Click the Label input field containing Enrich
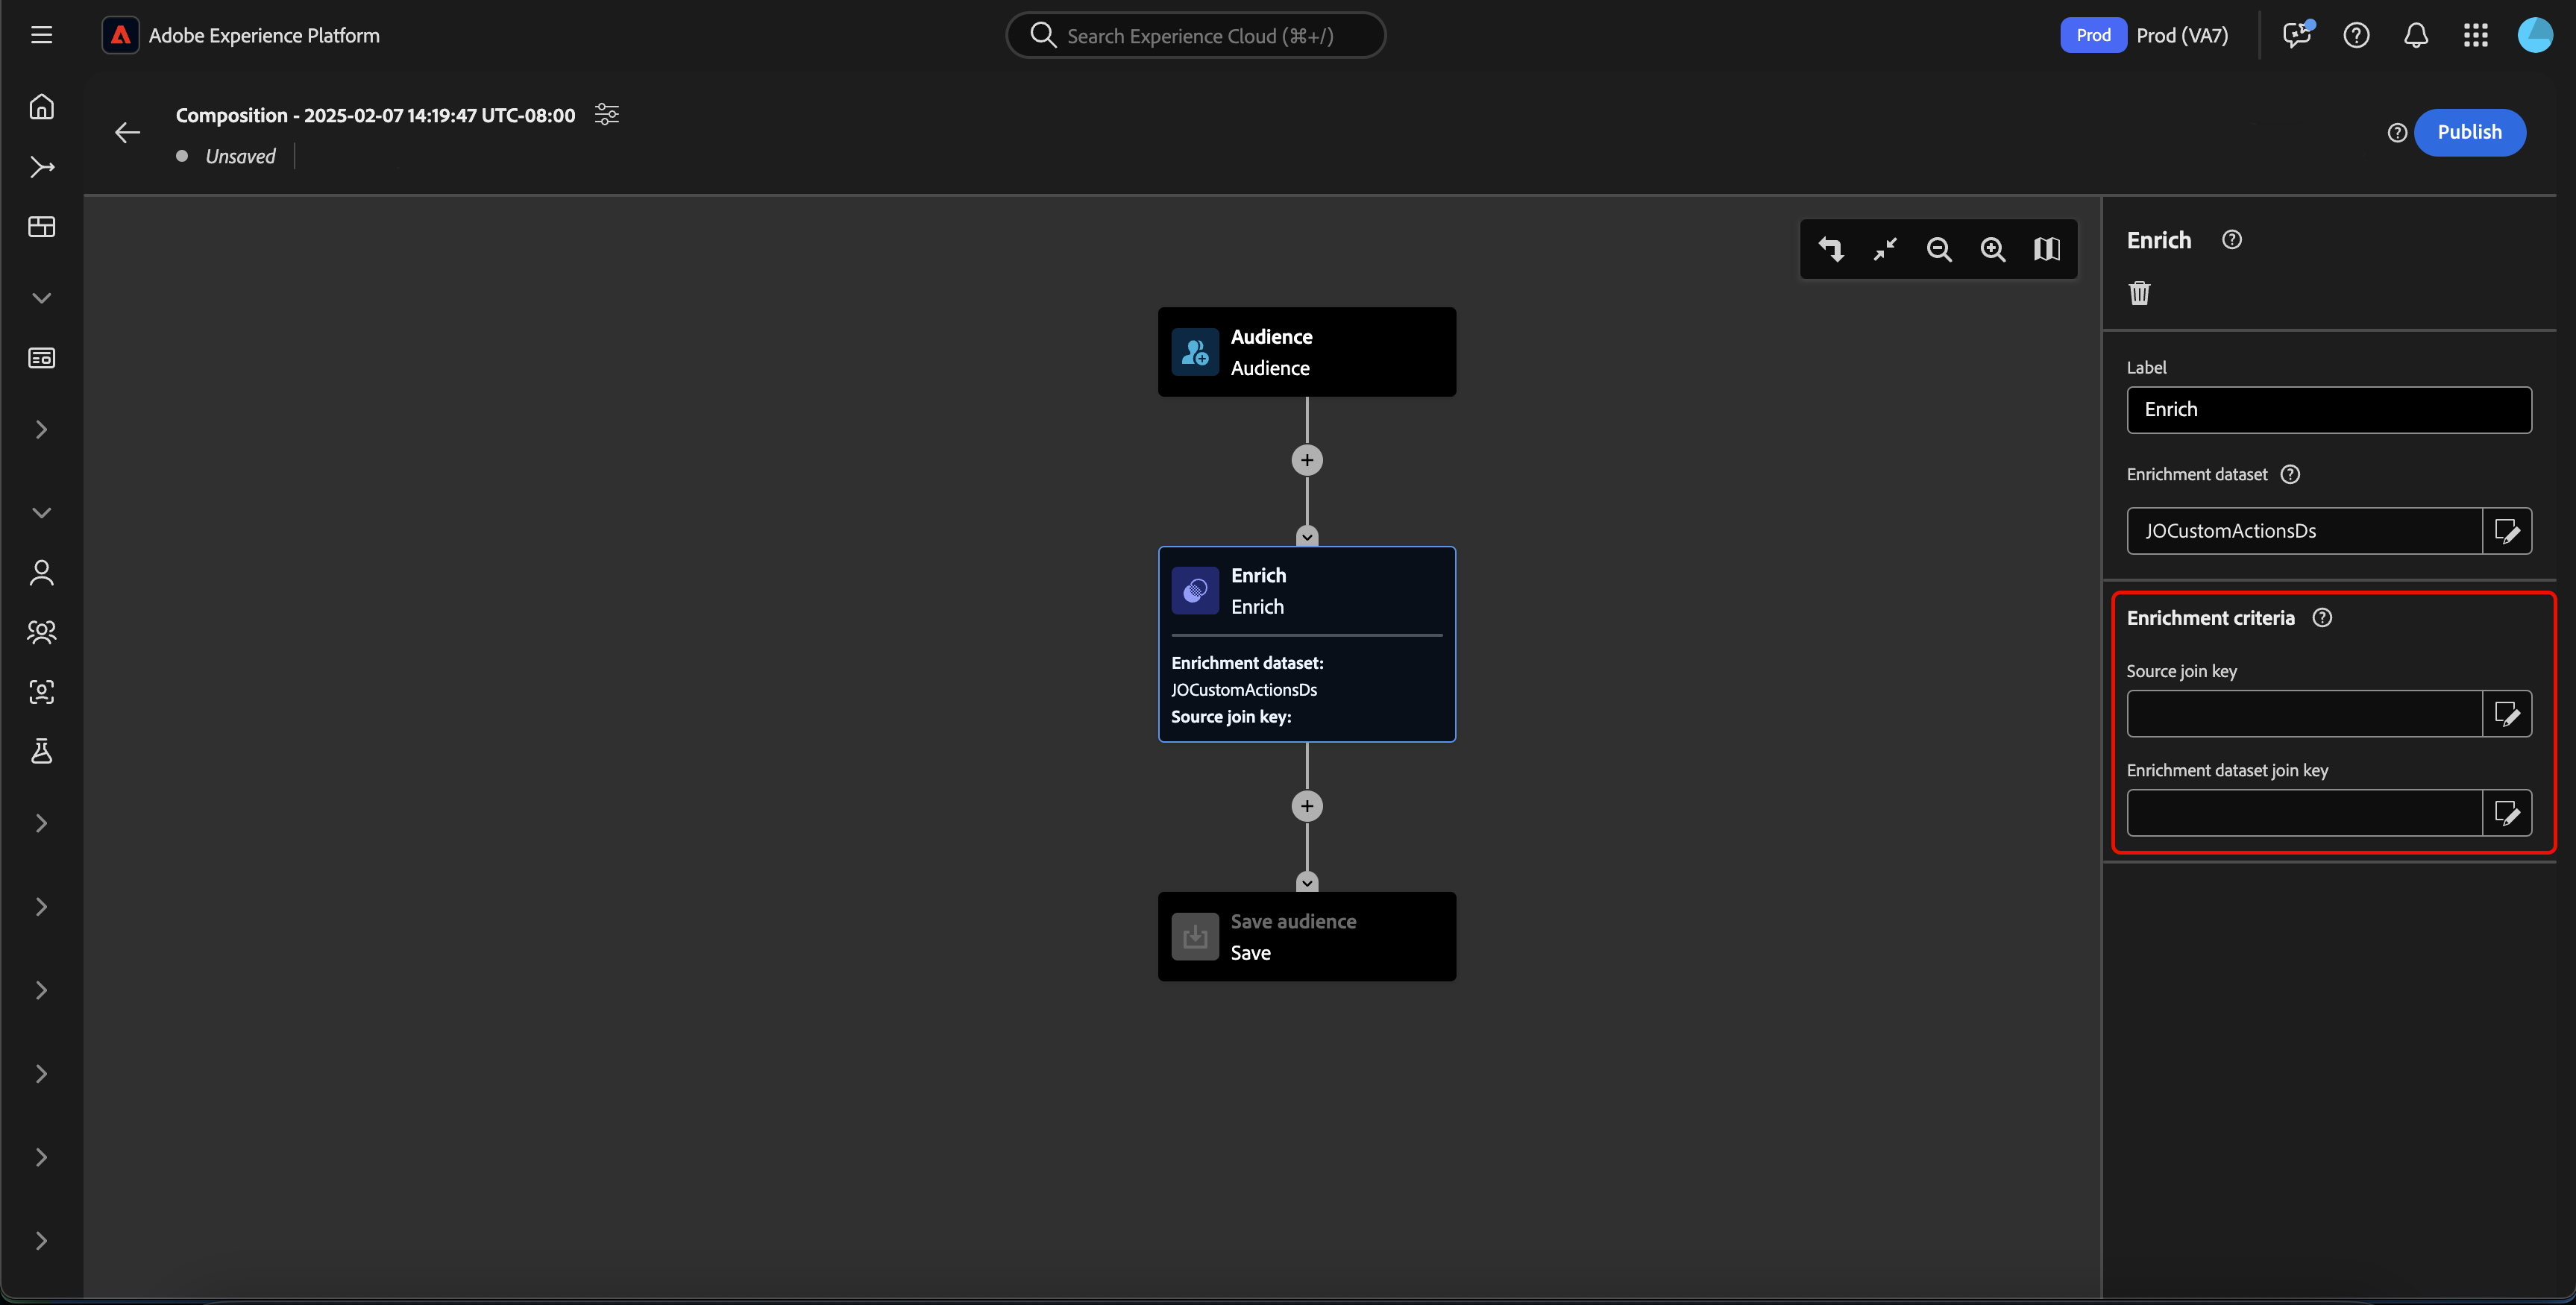 2328,410
